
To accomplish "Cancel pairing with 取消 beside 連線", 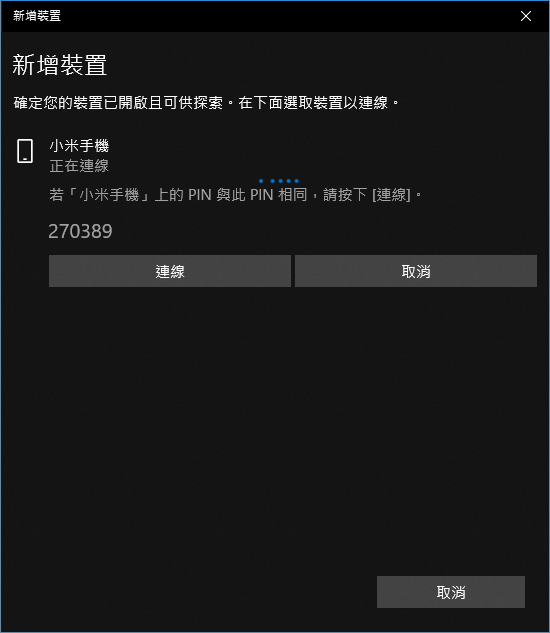I will [416, 271].
